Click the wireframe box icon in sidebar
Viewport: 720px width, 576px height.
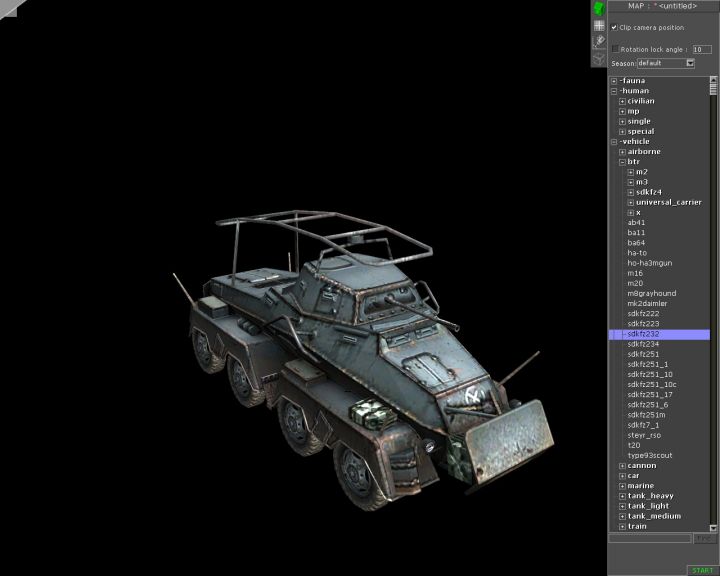click(599, 59)
